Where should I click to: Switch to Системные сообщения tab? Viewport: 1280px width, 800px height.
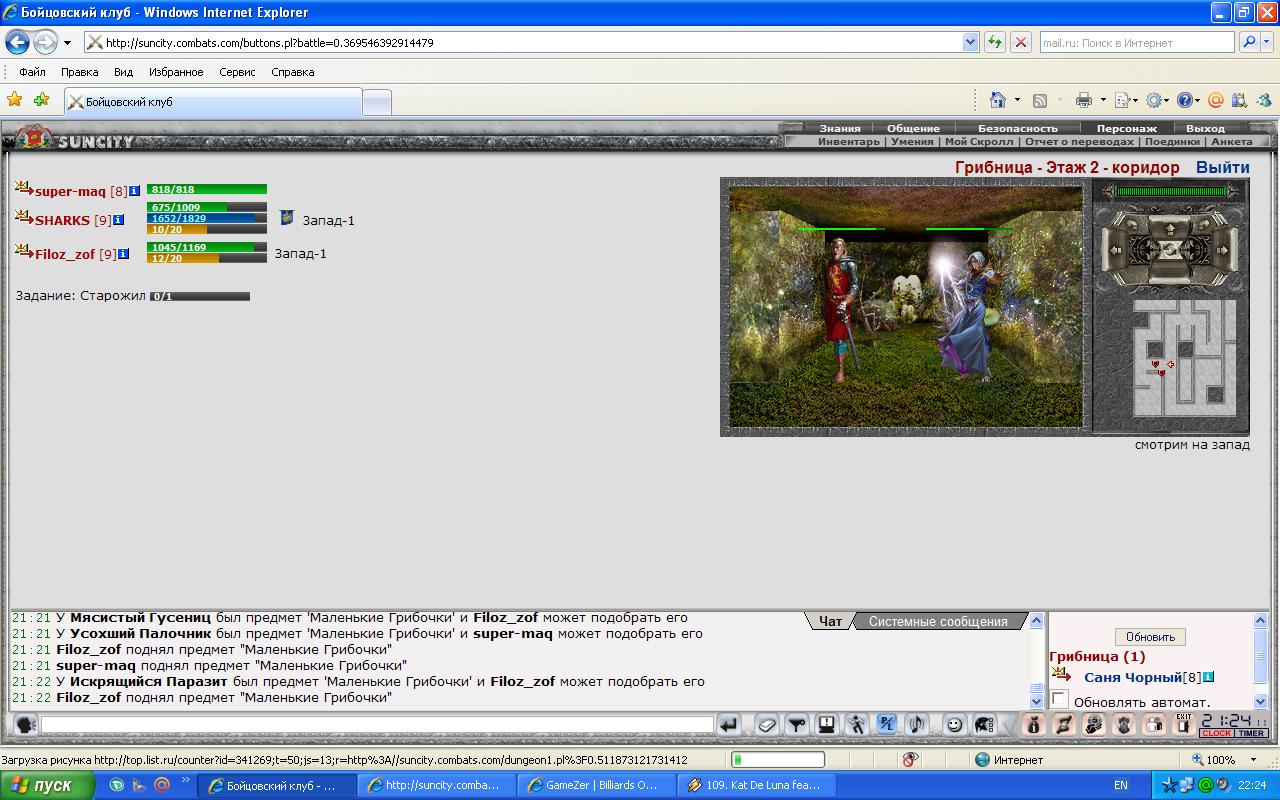(x=938, y=621)
